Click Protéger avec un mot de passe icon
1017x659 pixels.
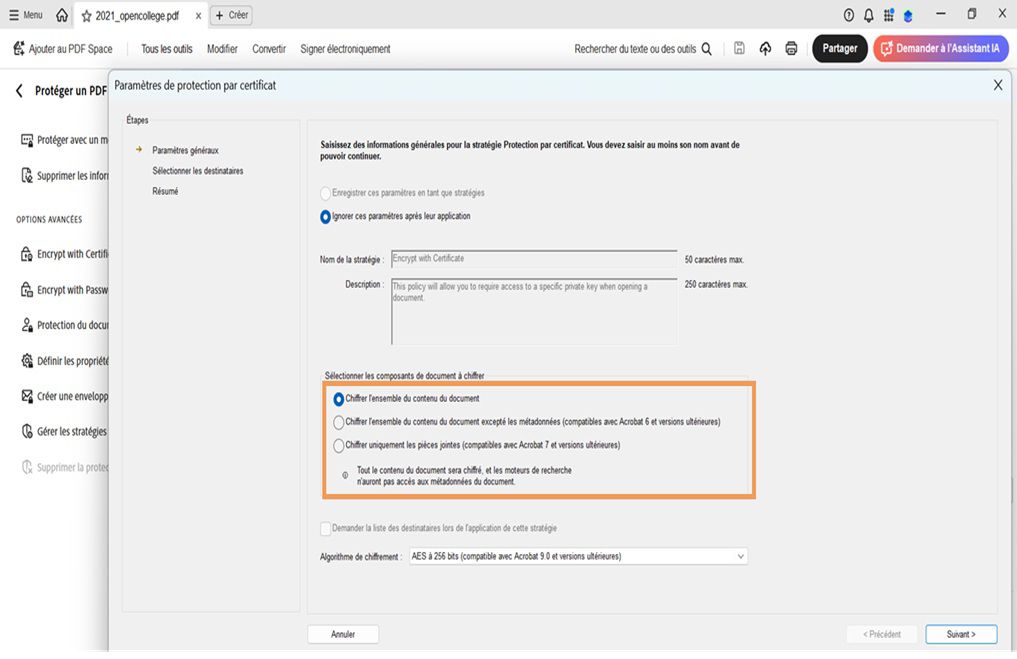[27, 140]
